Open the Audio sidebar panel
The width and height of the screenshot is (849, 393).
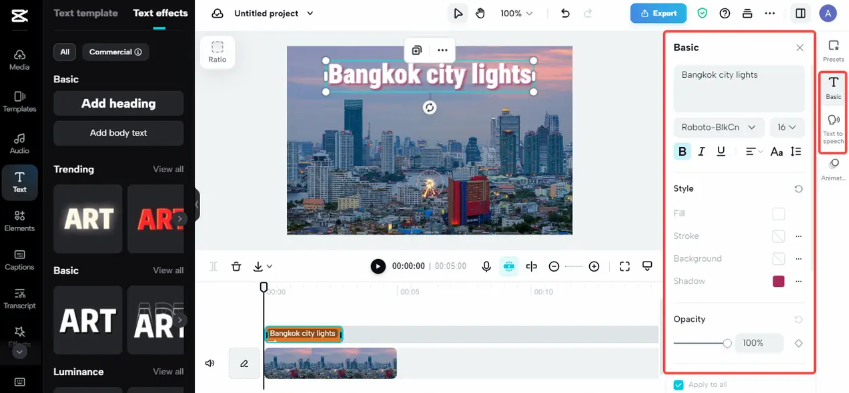[19, 143]
